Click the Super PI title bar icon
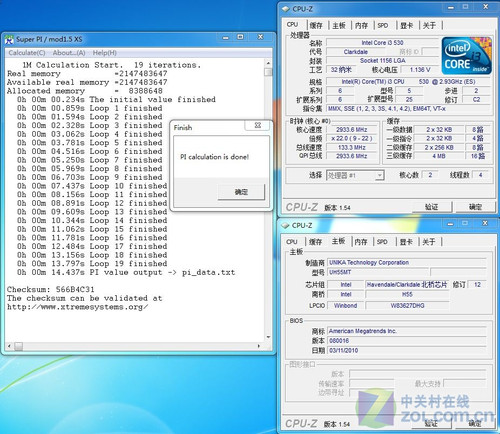 [x=10, y=39]
